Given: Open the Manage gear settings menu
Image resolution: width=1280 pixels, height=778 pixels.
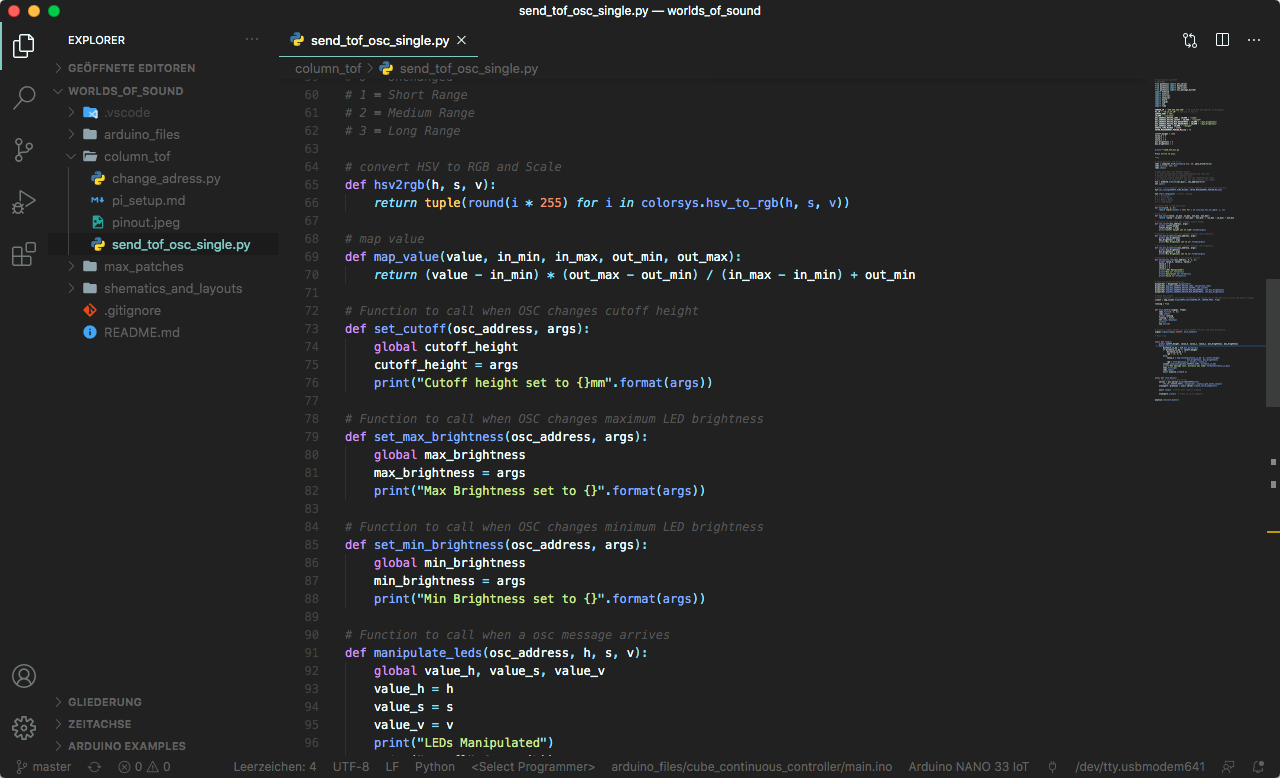Looking at the screenshot, I should [24, 727].
